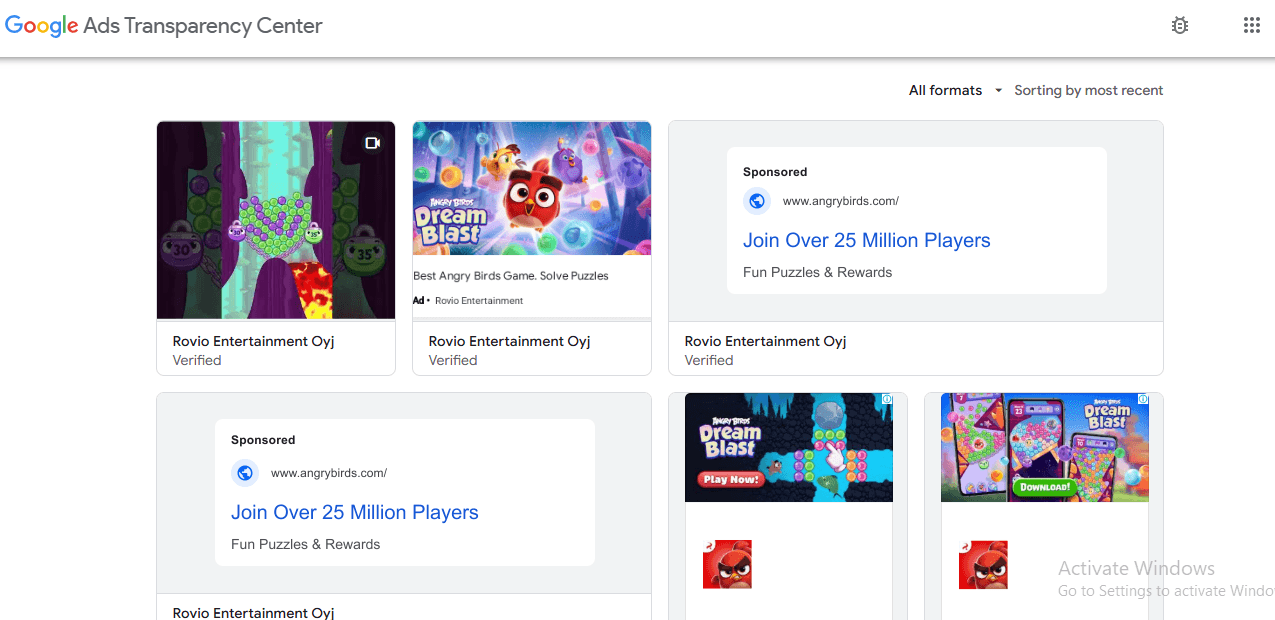
Task: Click the Play Now button in the Dream Blast banner
Action: (731, 479)
